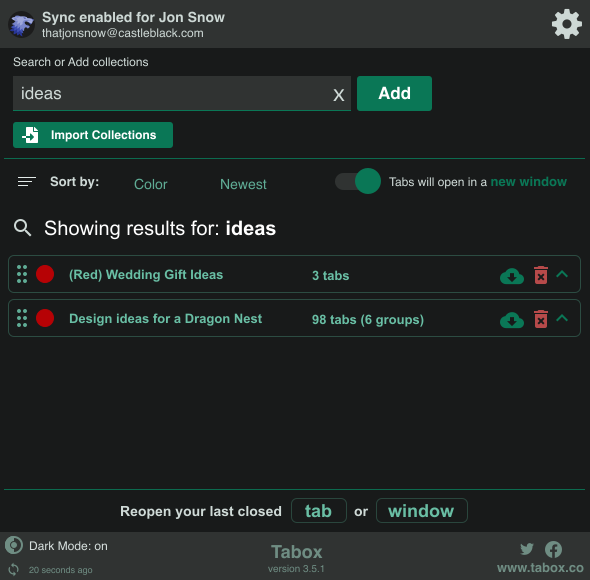Export Wedding Gift Ideas via cloud download icon

(x=512, y=276)
